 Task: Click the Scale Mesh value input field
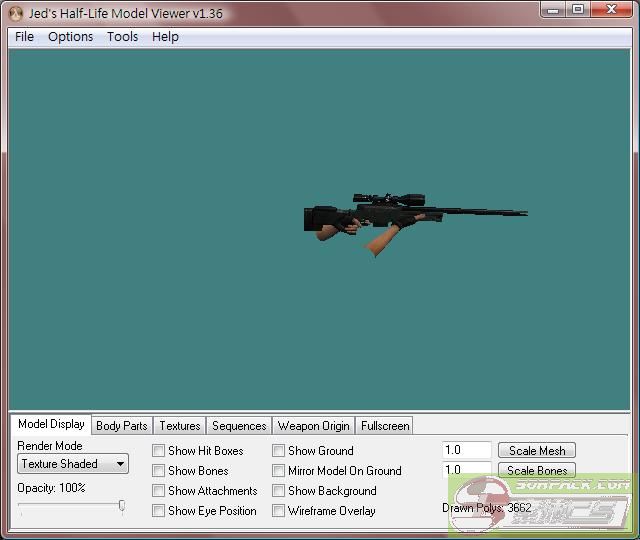(x=466, y=451)
